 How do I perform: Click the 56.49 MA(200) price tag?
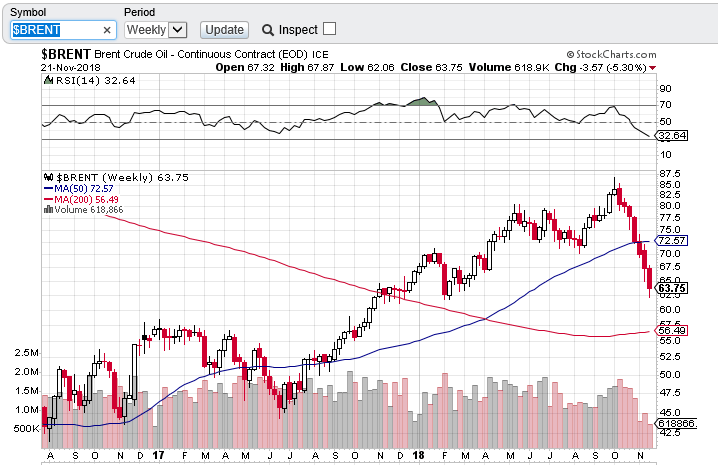(x=671, y=330)
